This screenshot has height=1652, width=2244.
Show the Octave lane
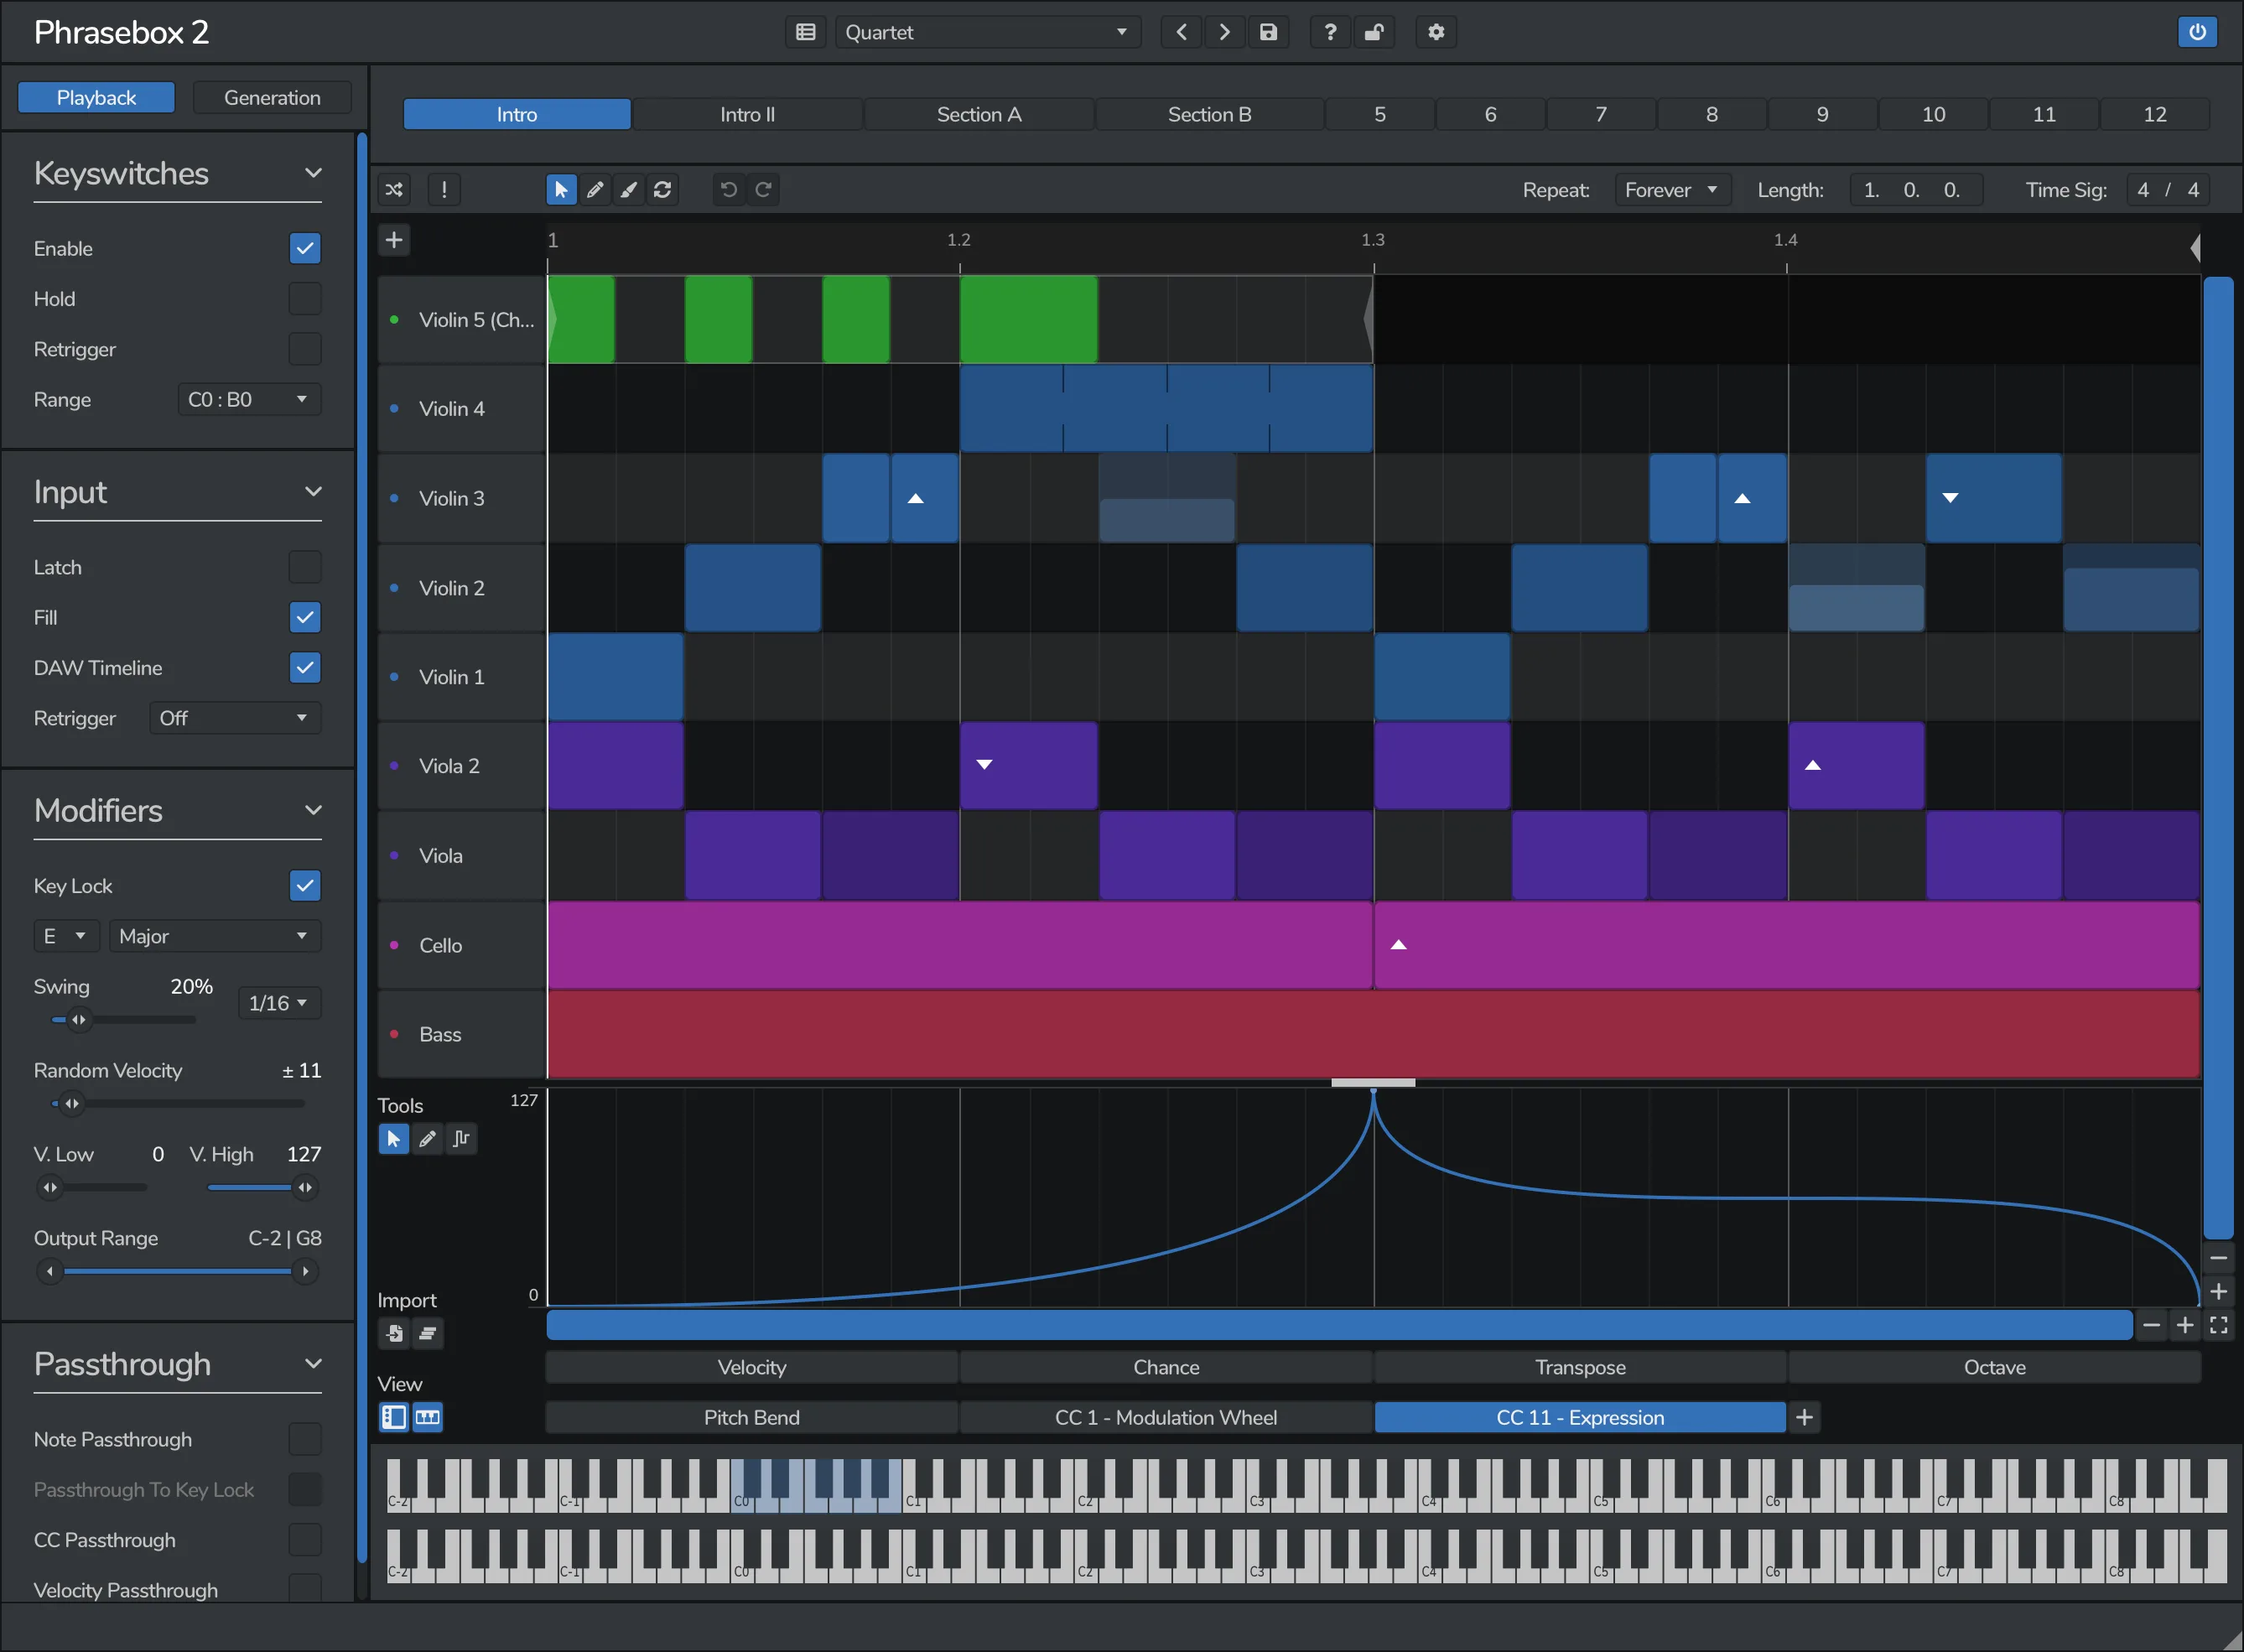(x=1994, y=1367)
